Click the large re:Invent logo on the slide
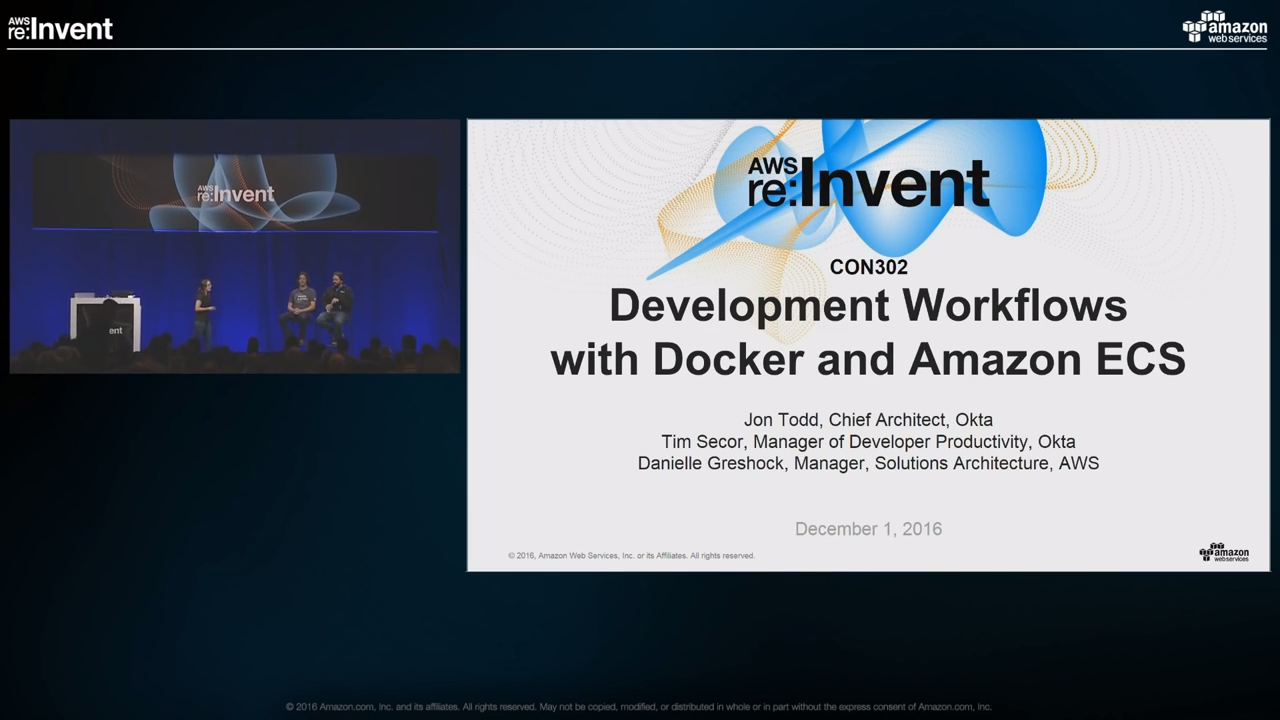1280x720 pixels. click(x=868, y=182)
